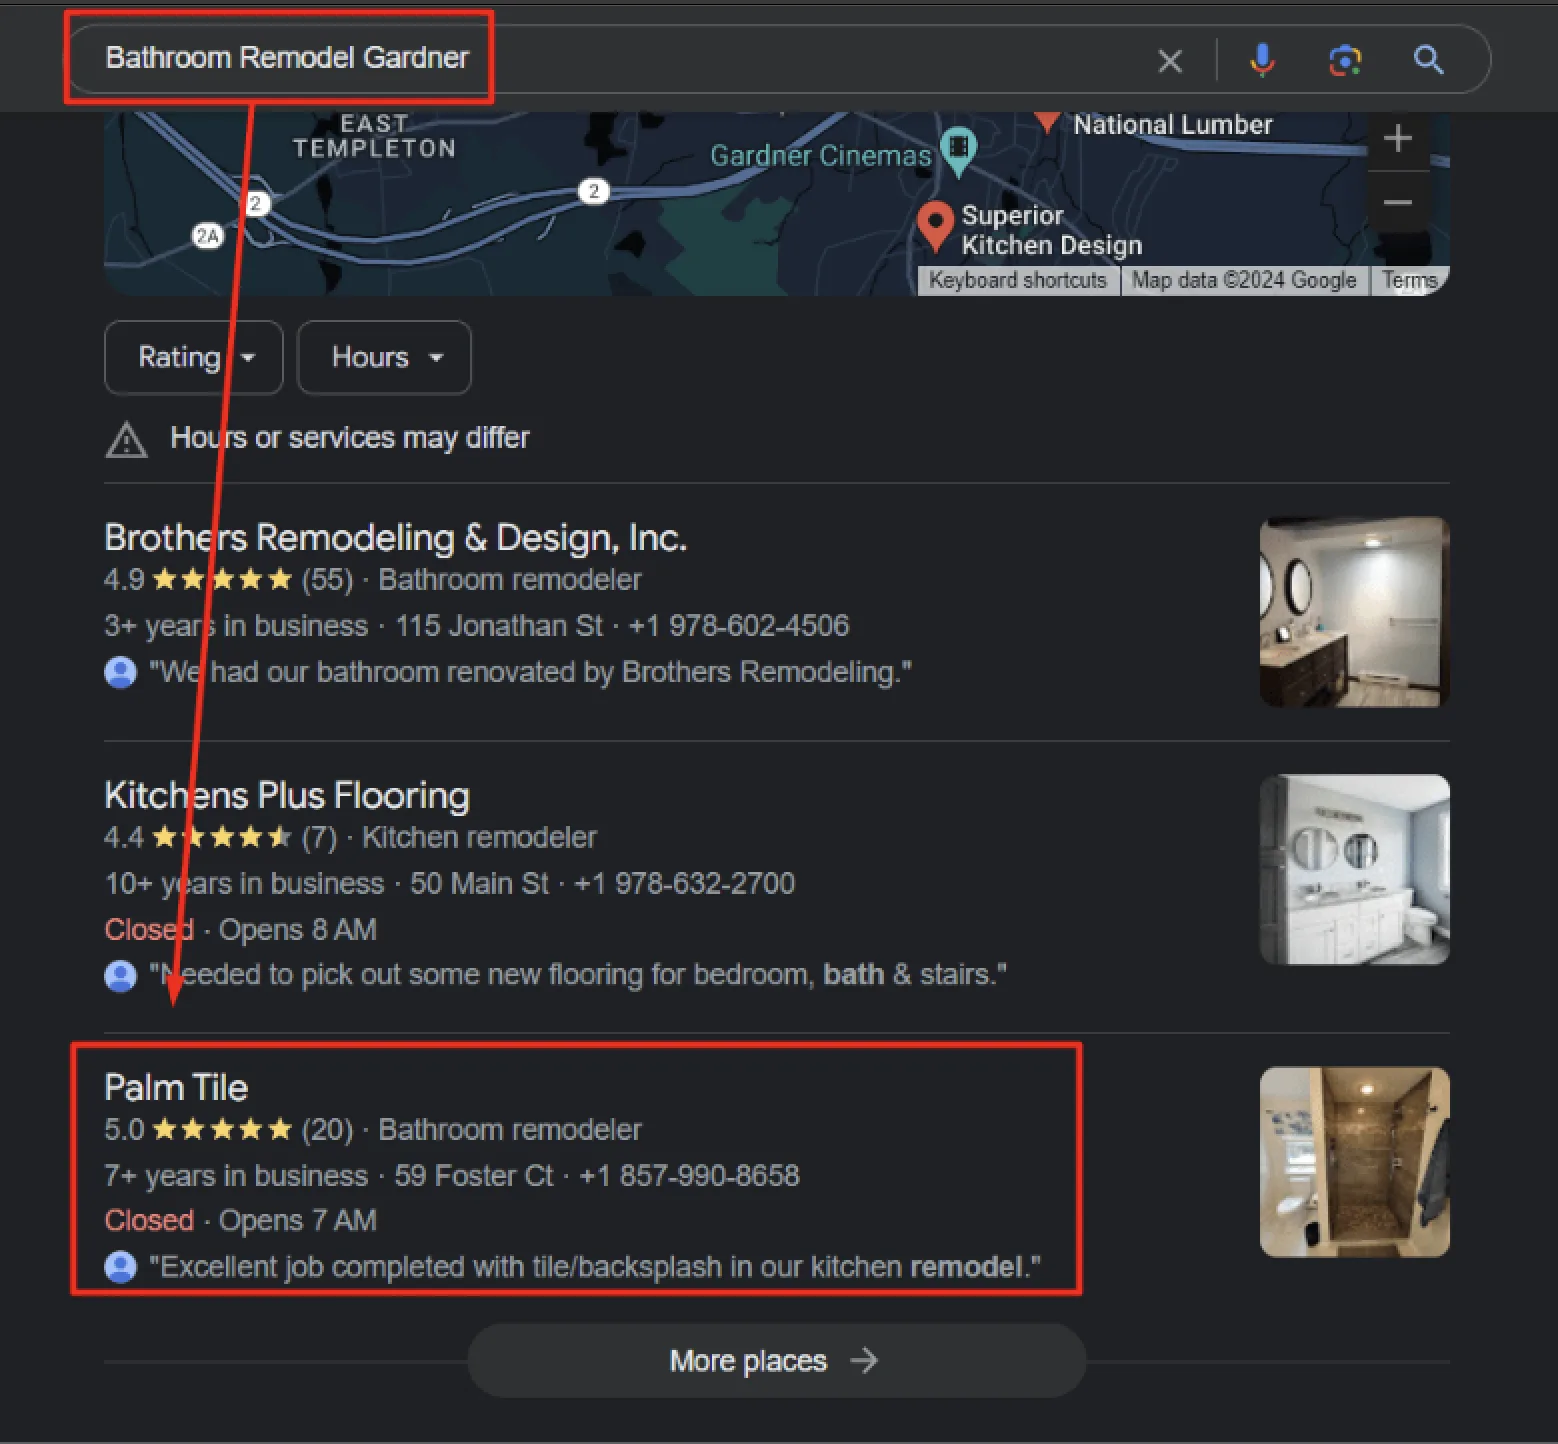Open the Kitchens Plus Flooring listing
This screenshot has width=1558, height=1444.
pos(287,796)
